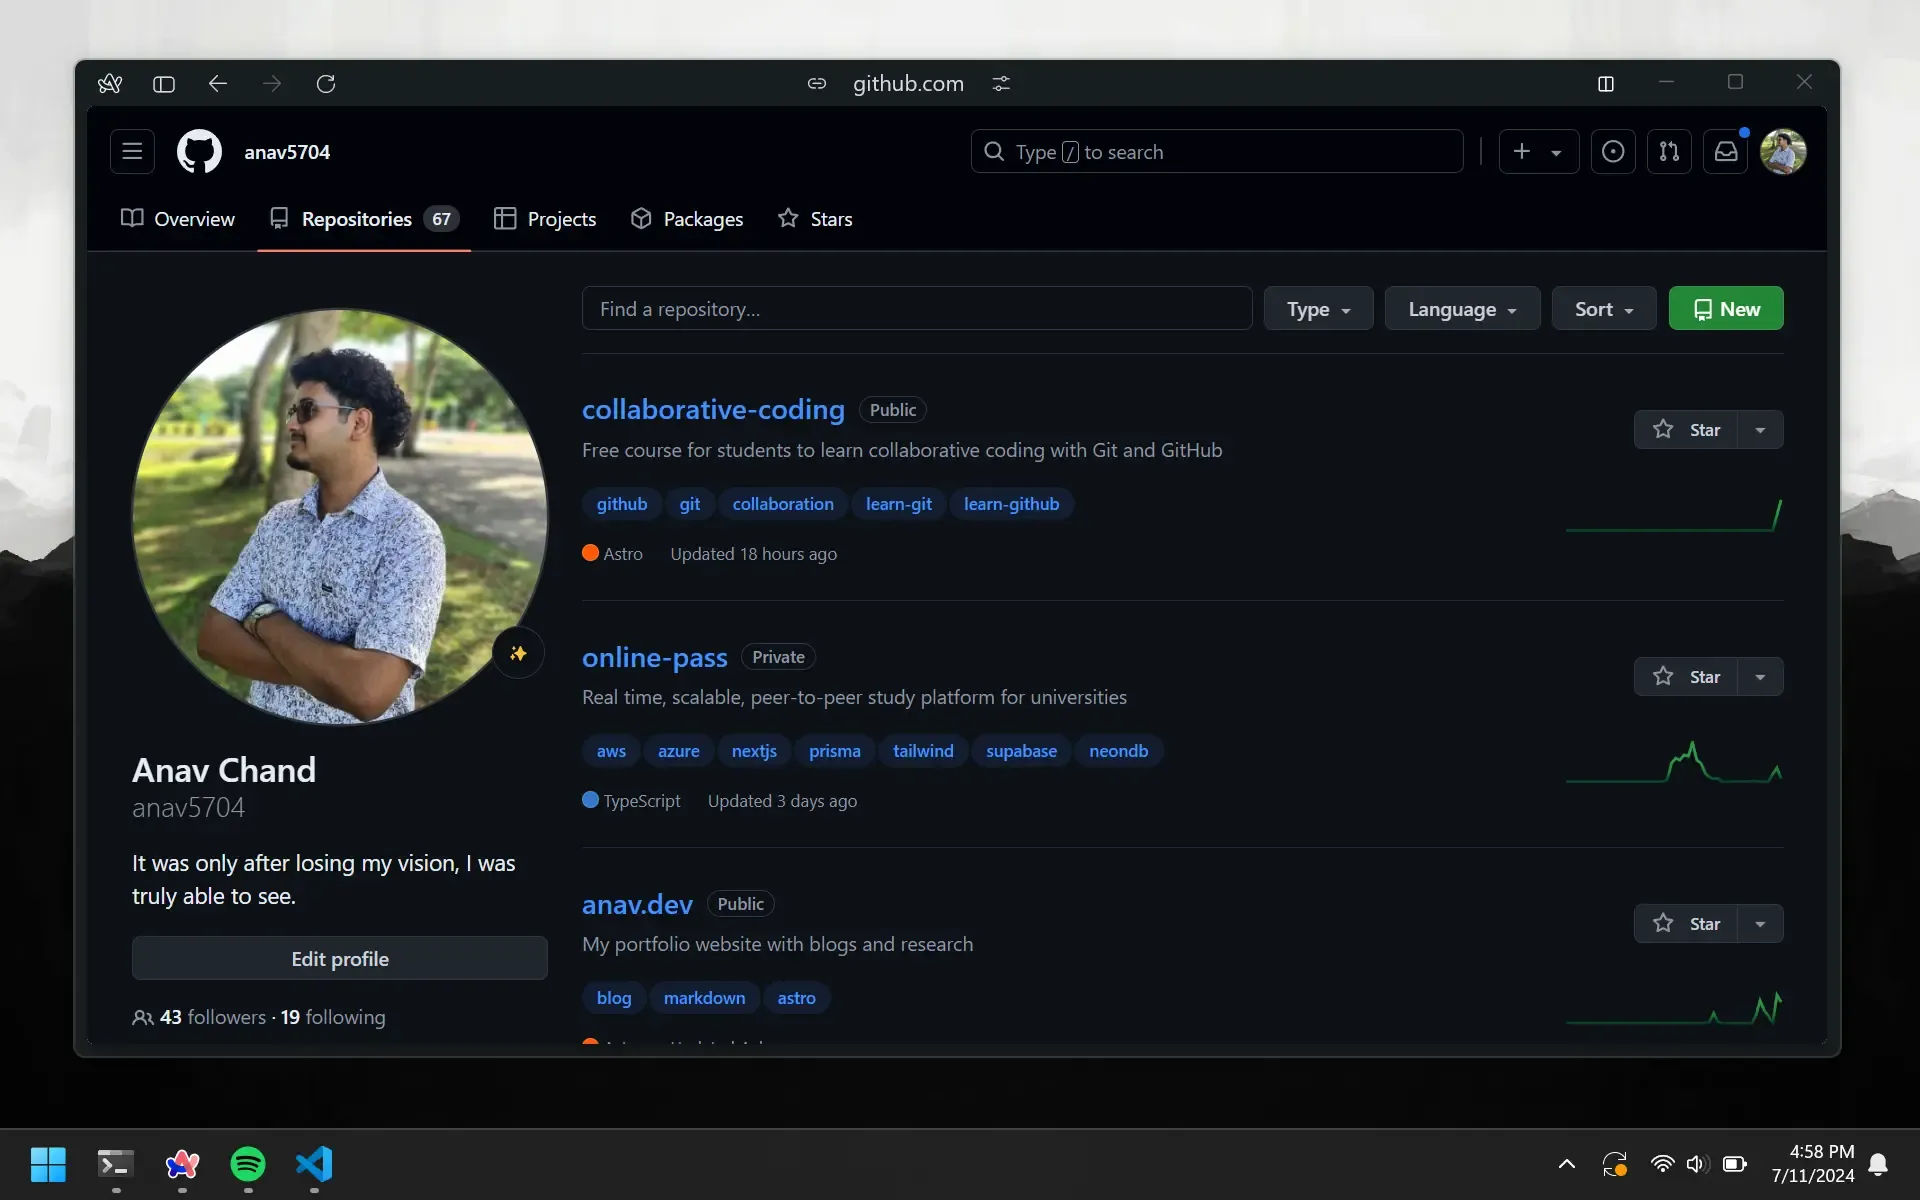Open GitHub hamburger navigation menu
The image size is (1920, 1200).
tap(132, 151)
